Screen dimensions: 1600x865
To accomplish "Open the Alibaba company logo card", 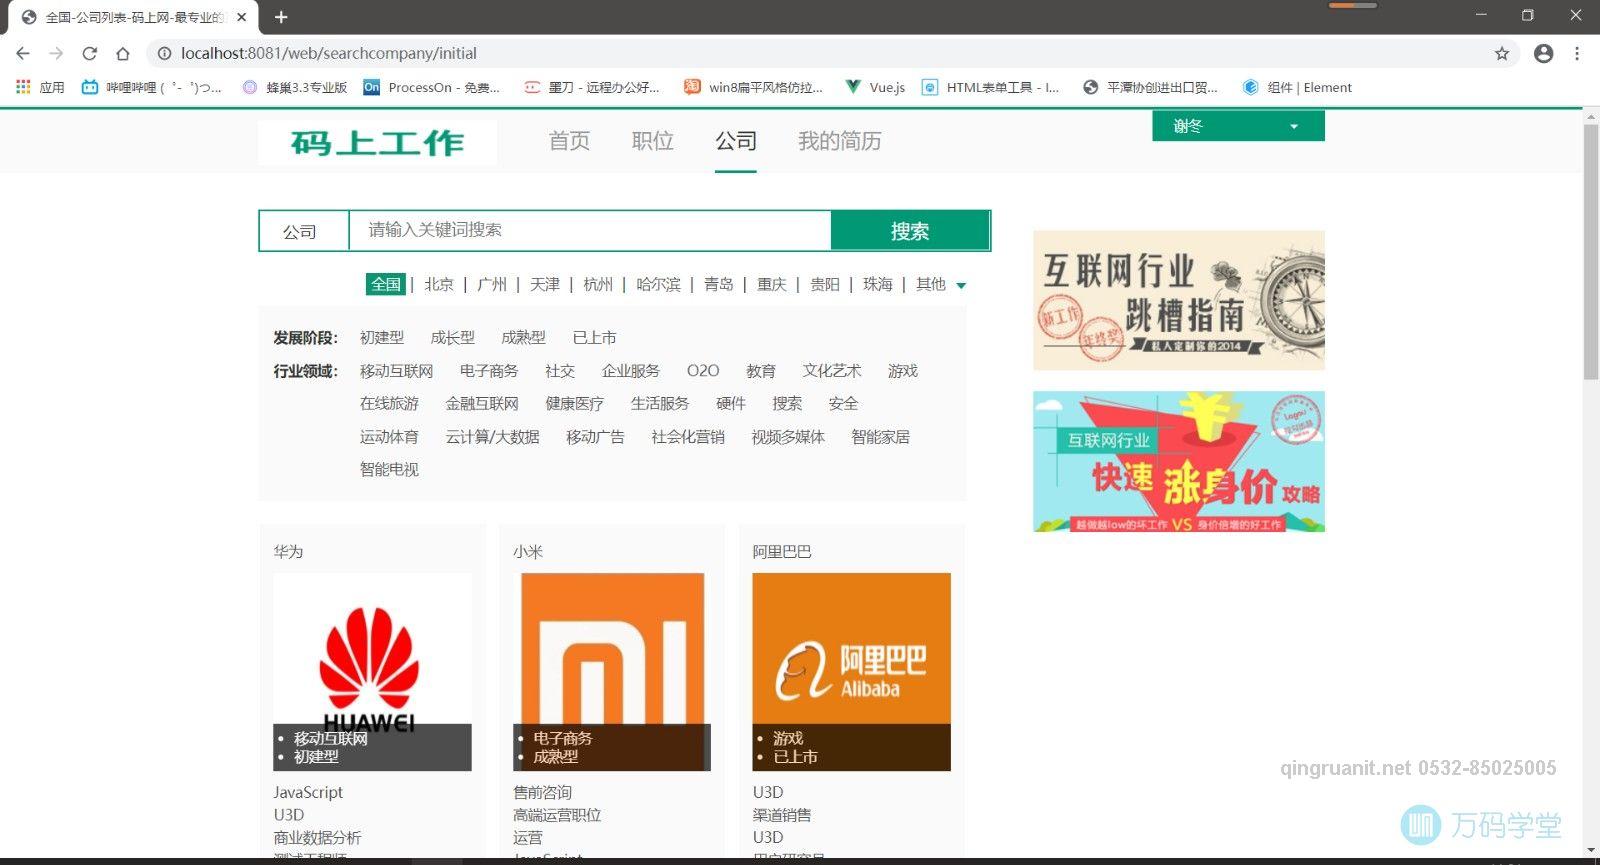I will pos(851,672).
